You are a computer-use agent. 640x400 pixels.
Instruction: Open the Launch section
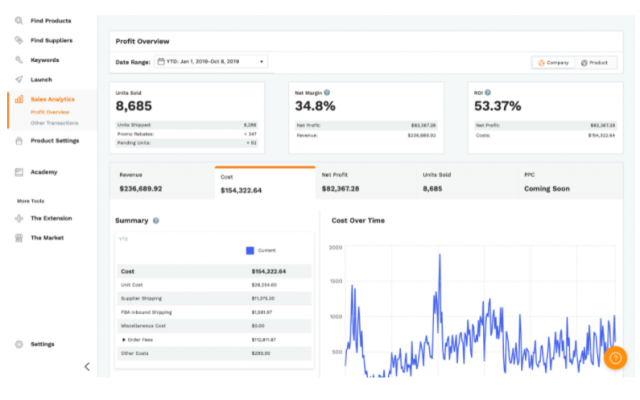41,80
